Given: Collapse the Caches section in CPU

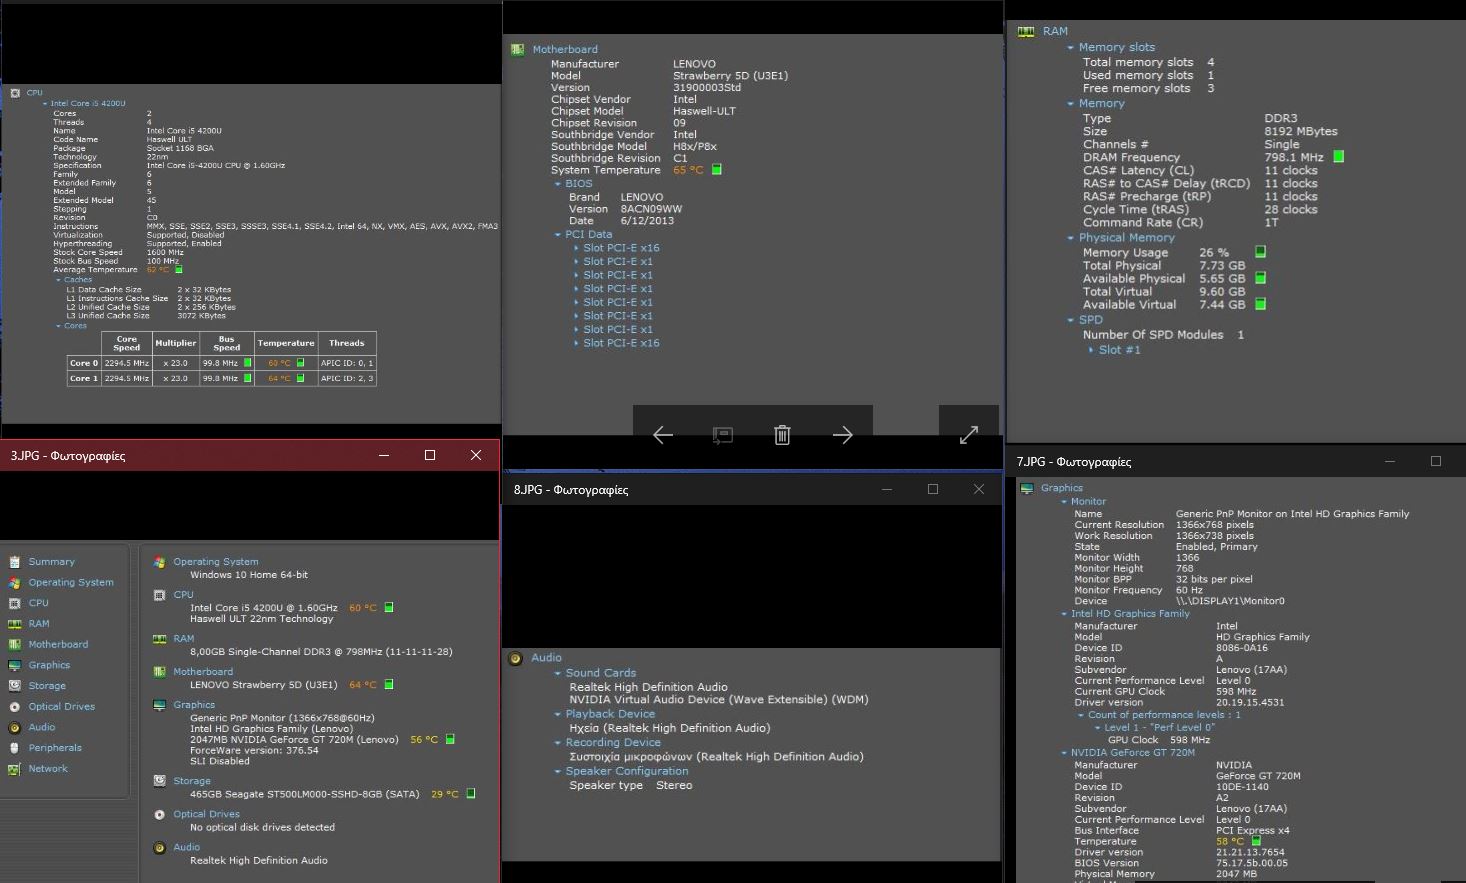Looking at the screenshot, I should (58, 280).
